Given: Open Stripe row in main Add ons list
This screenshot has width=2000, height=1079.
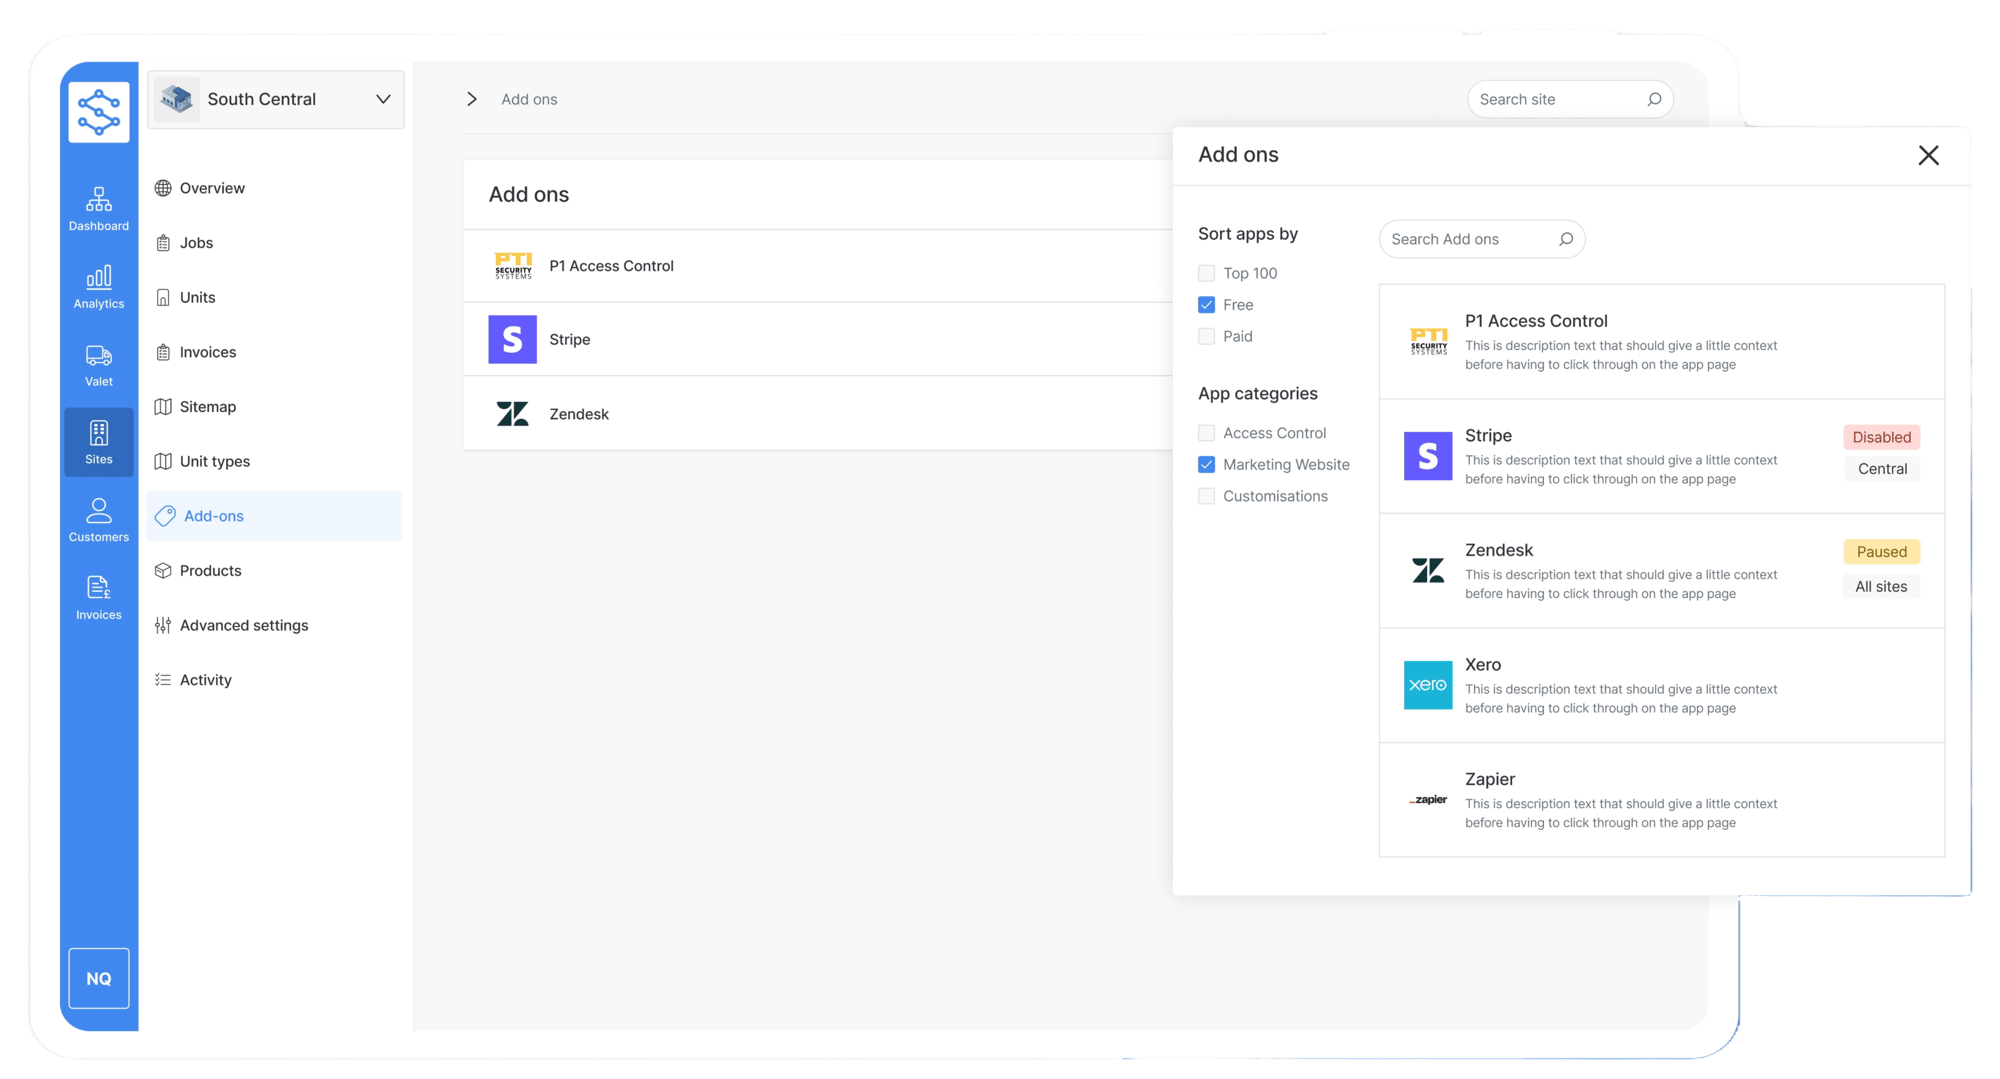Looking at the screenshot, I should point(818,340).
